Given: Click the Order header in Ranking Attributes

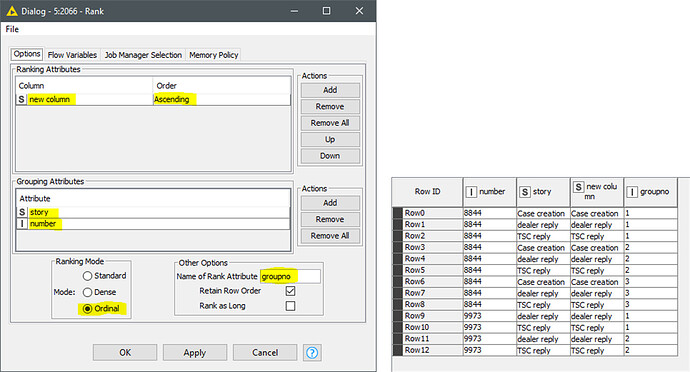Looking at the screenshot, I should pyautogui.click(x=222, y=86).
